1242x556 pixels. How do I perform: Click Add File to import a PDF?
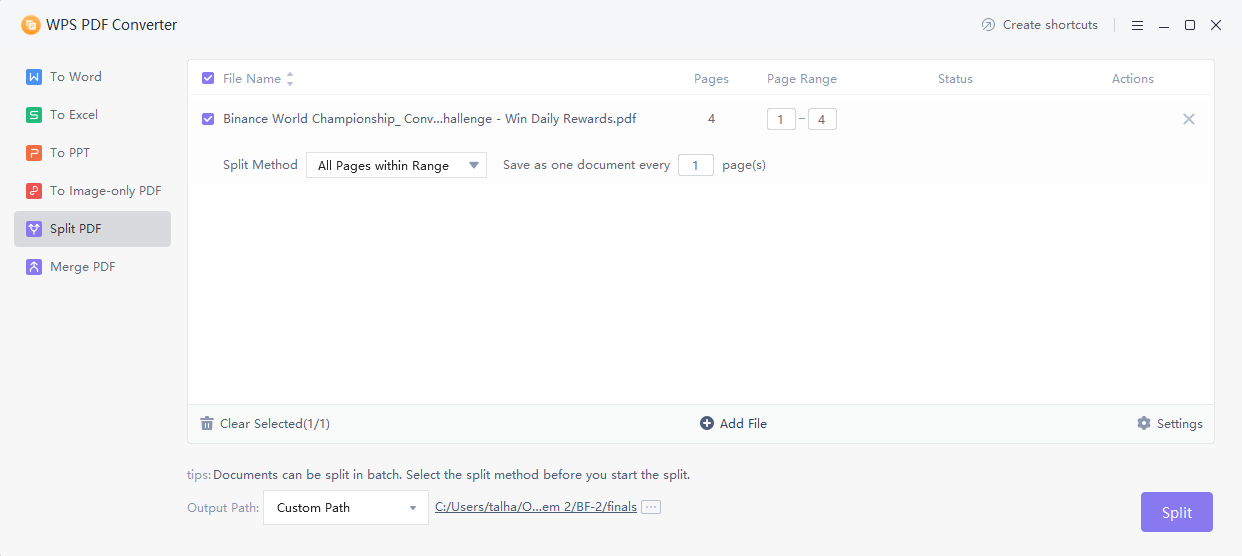[x=733, y=424]
